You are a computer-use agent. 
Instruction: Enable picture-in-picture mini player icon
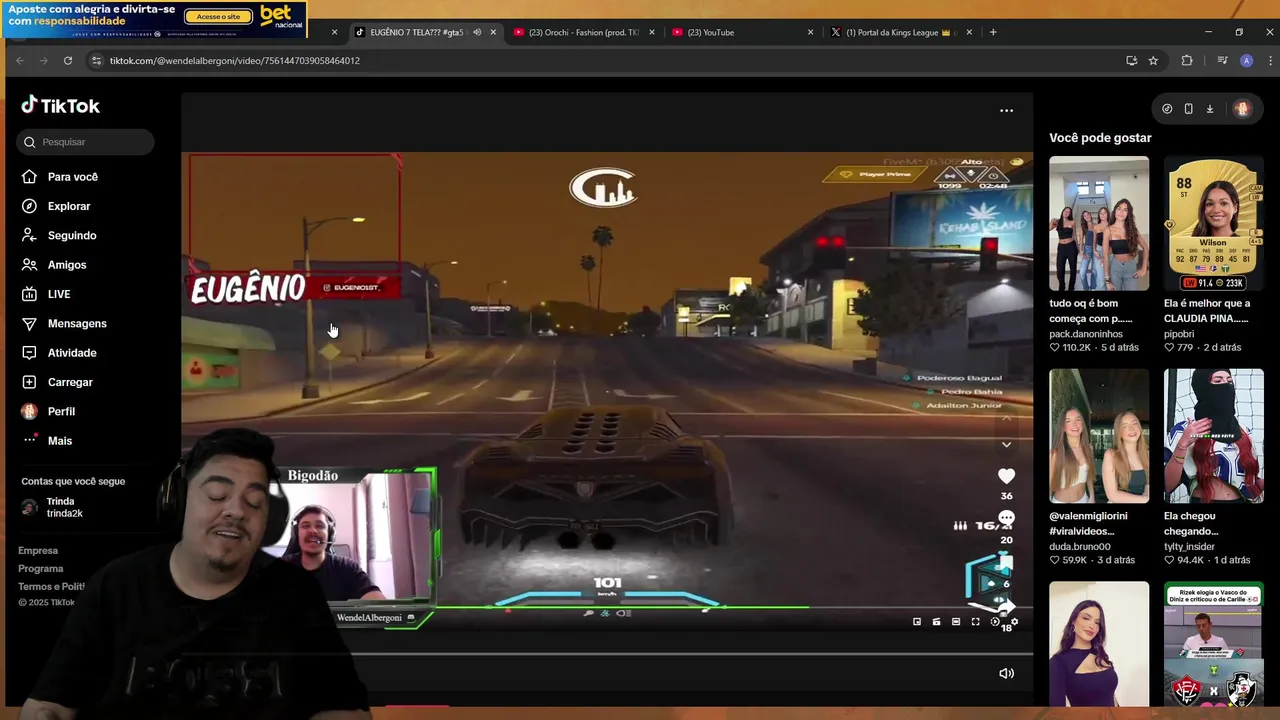(x=917, y=622)
